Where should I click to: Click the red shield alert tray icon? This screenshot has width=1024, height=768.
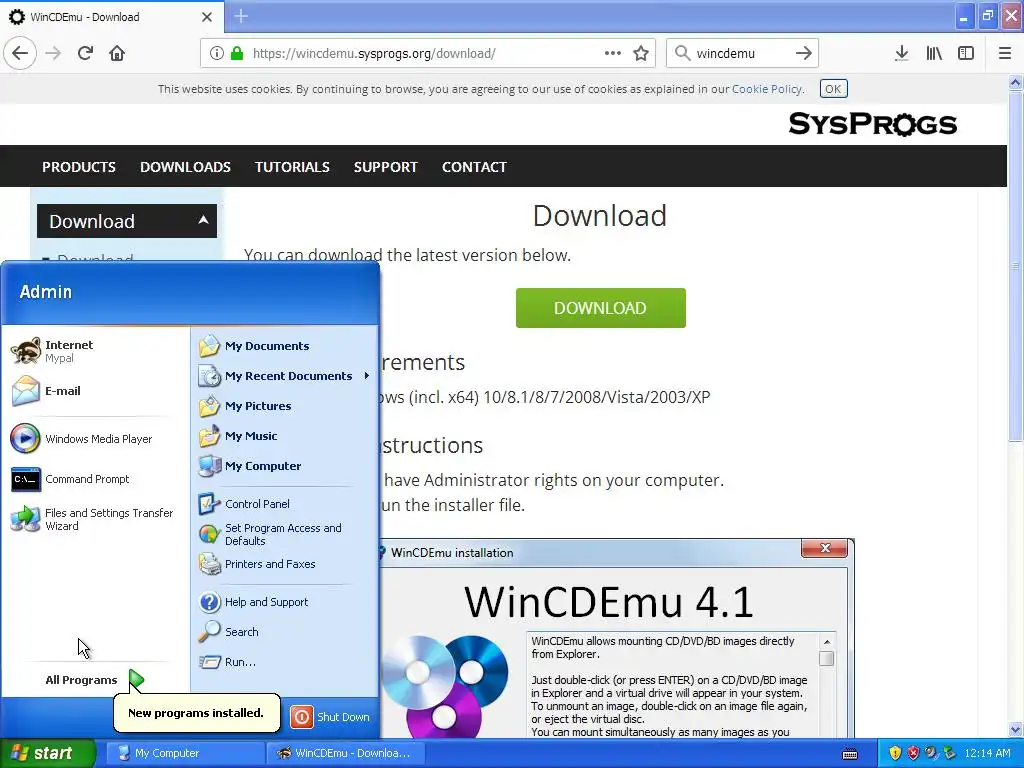coord(913,753)
